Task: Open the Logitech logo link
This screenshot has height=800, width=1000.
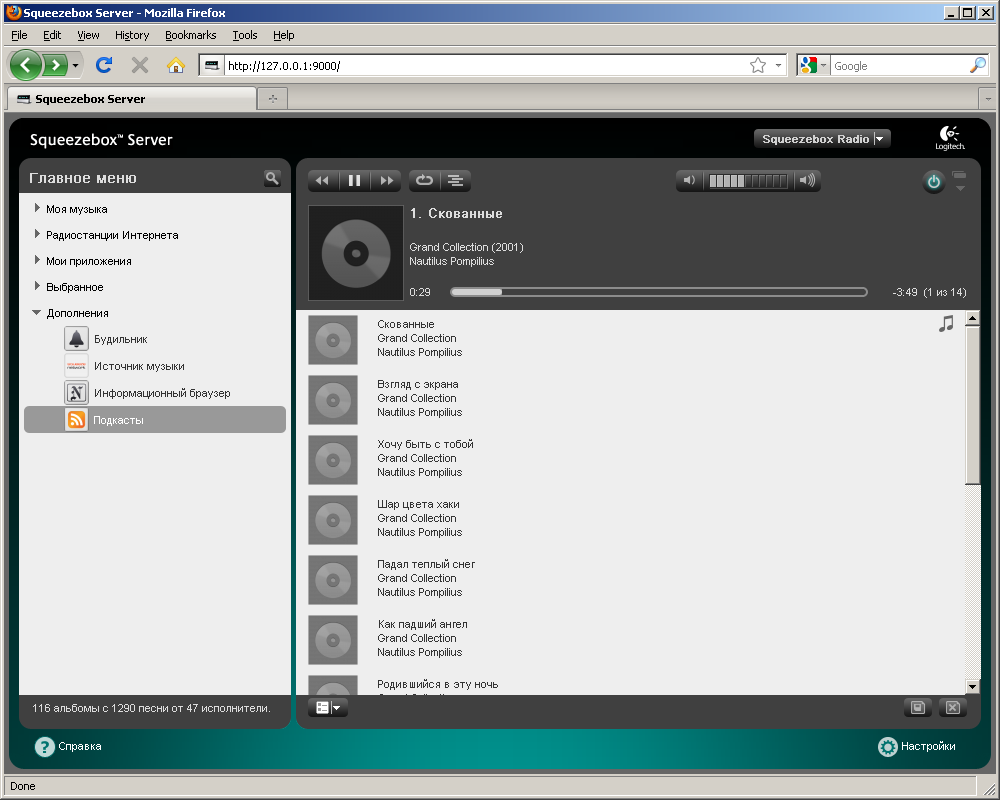Action: coord(950,138)
